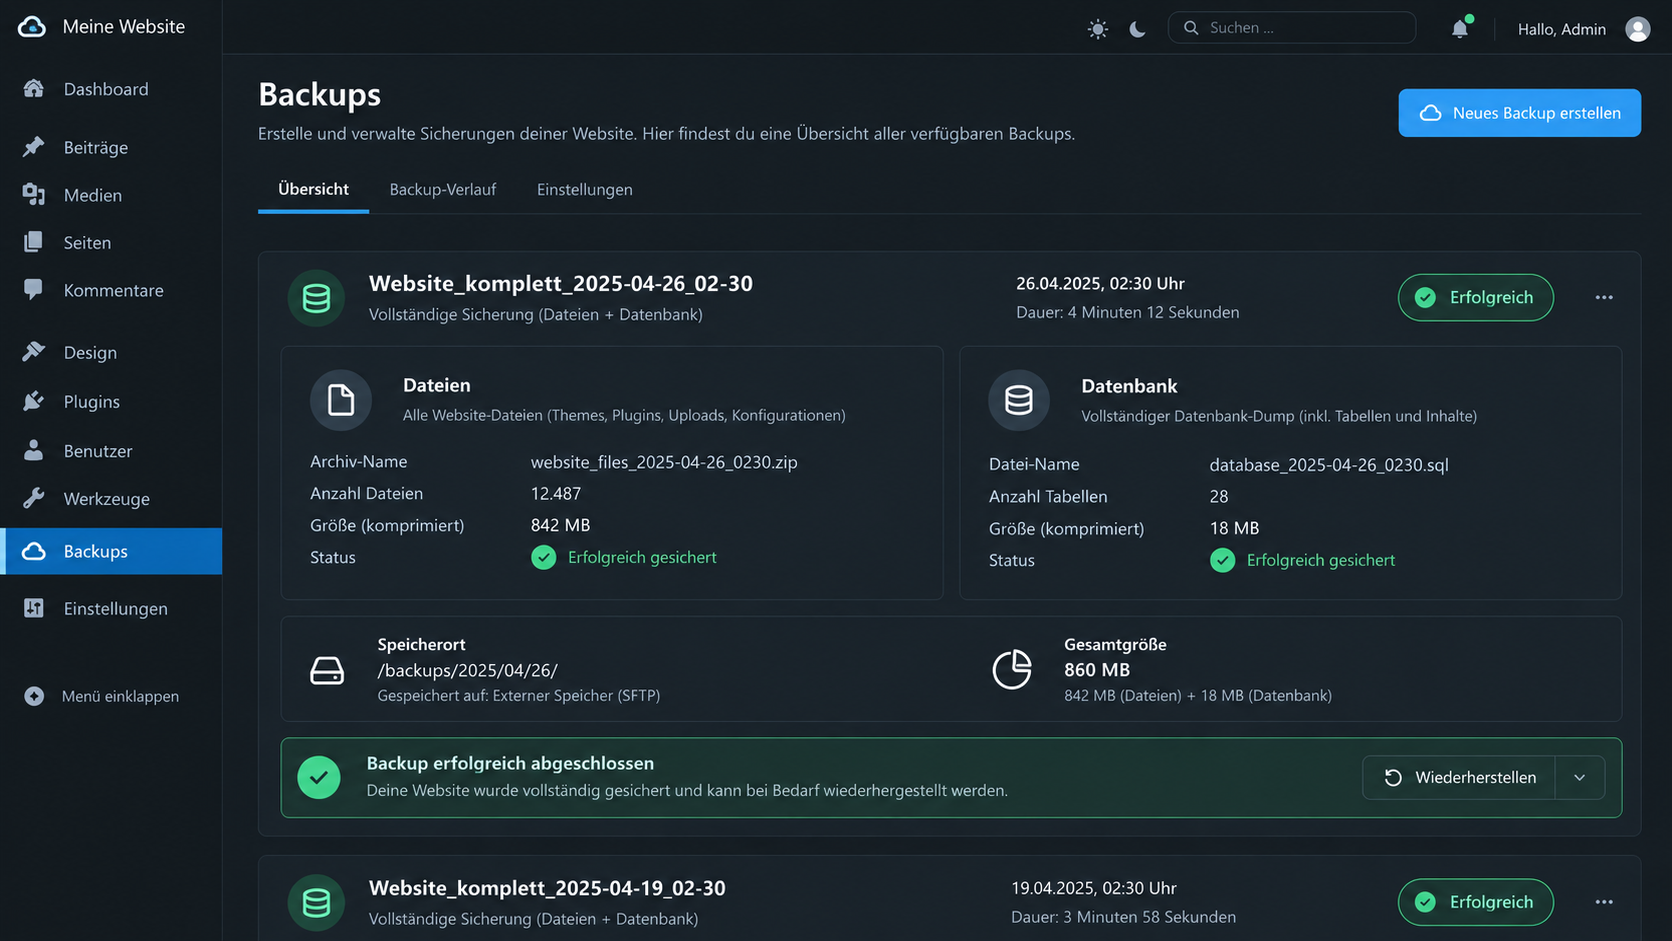Click the 12.487 file count value

[x=555, y=493]
